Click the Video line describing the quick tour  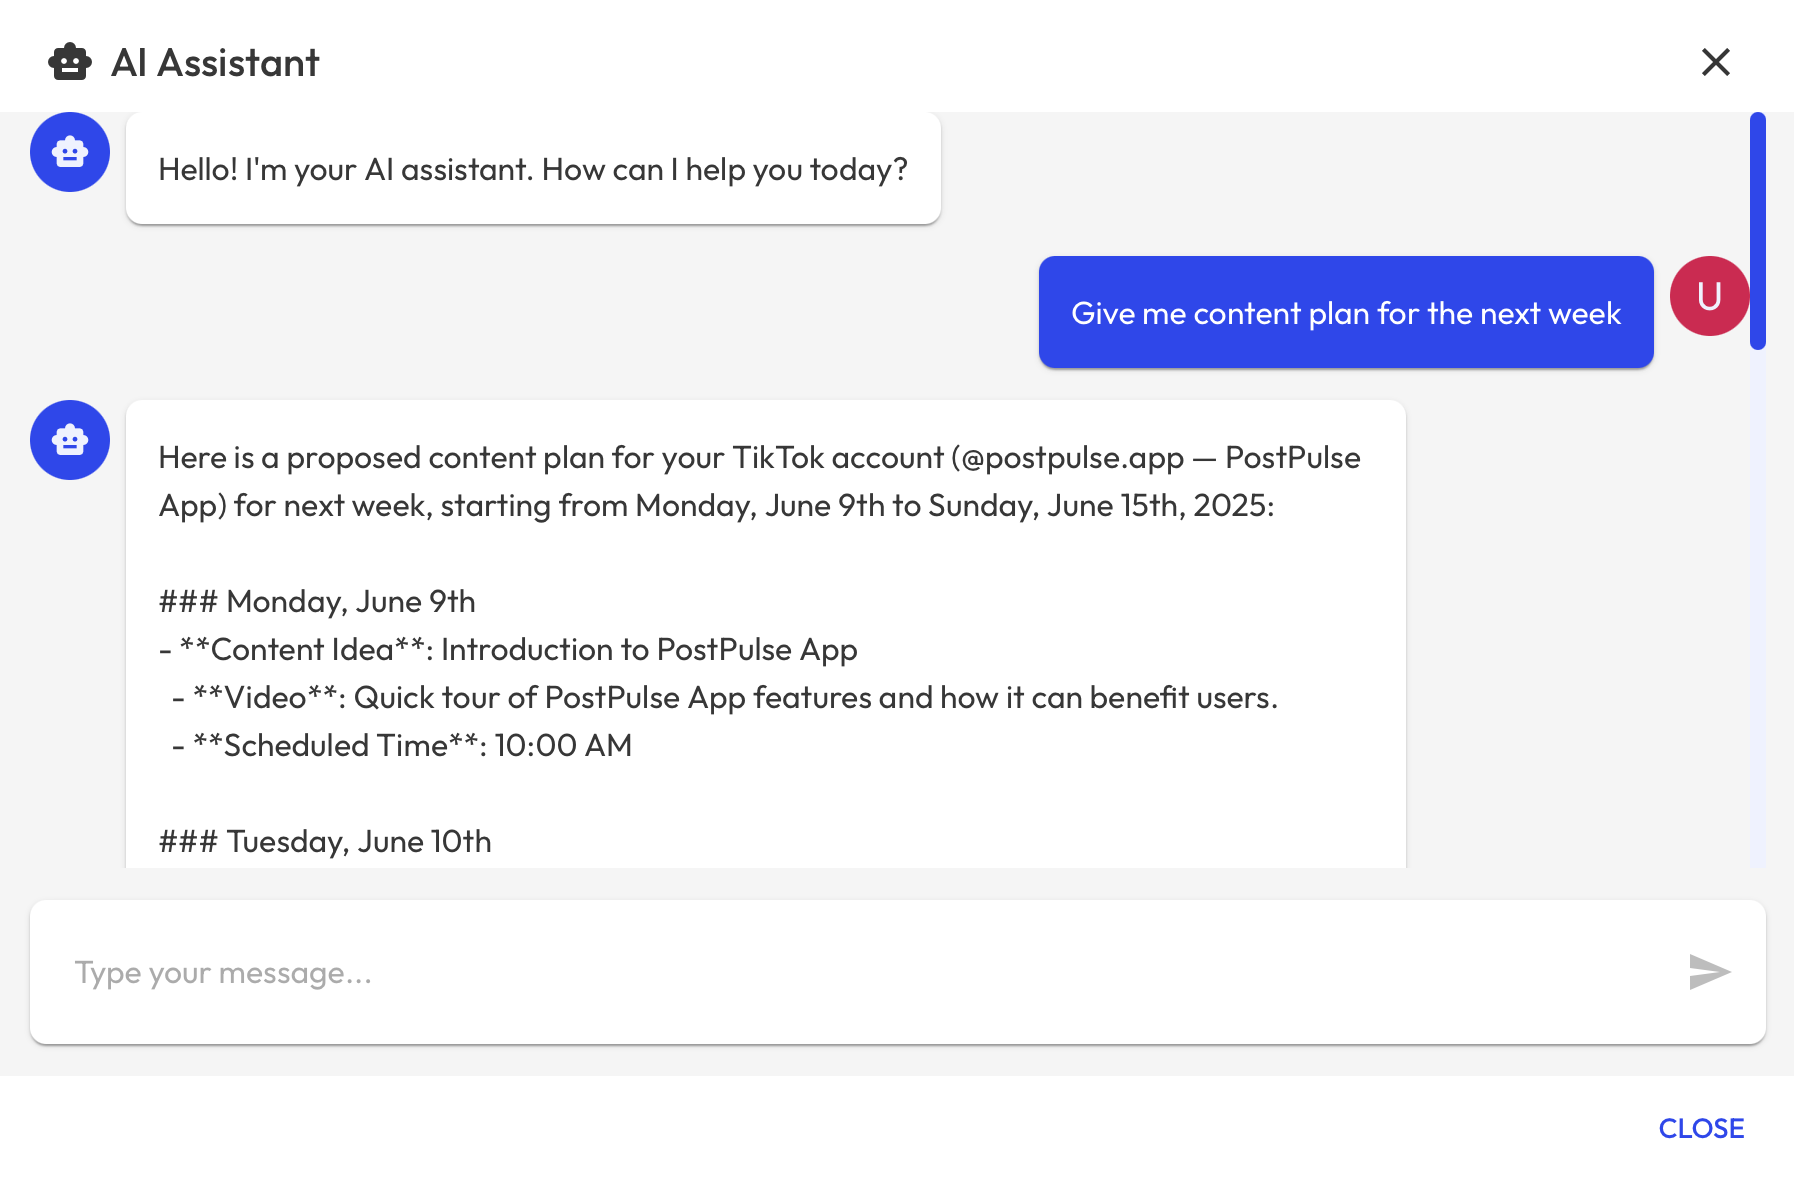[725, 698]
